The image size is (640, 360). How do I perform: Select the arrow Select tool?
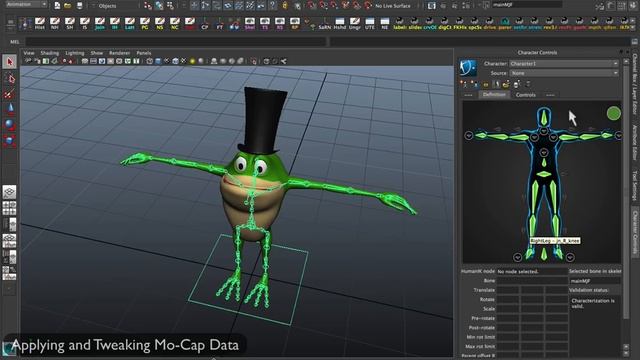point(9,62)
